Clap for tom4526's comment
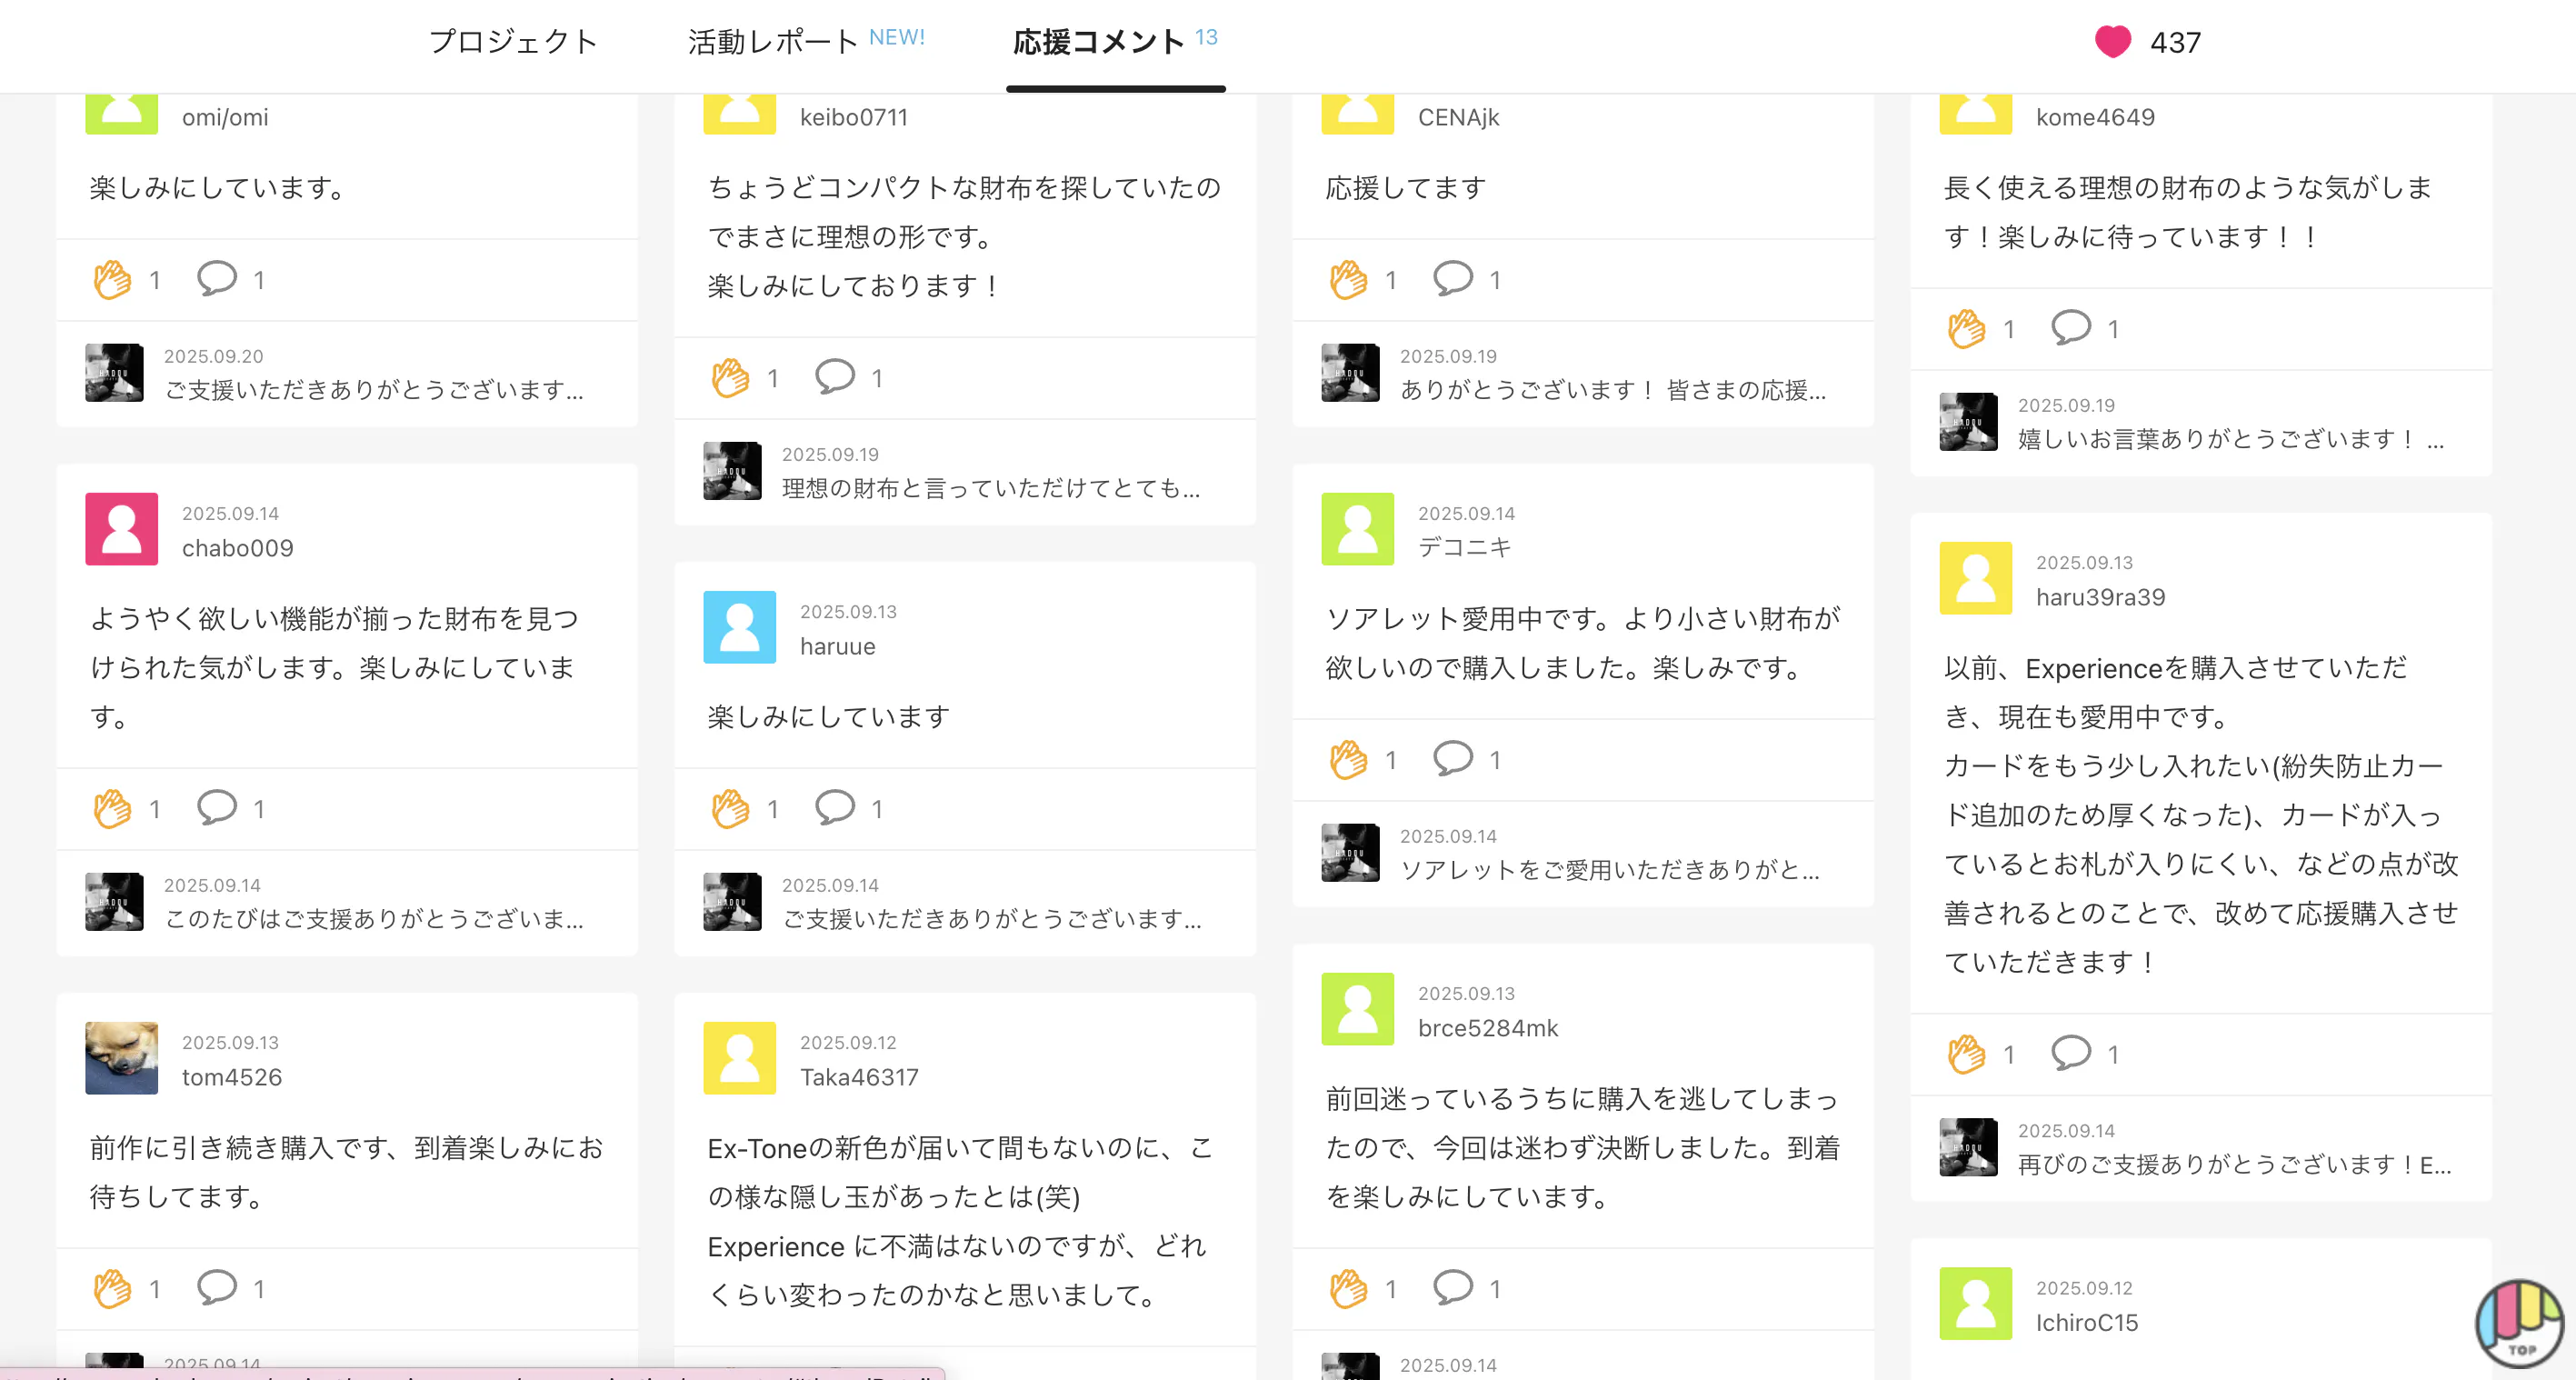 pos(113,1289)
